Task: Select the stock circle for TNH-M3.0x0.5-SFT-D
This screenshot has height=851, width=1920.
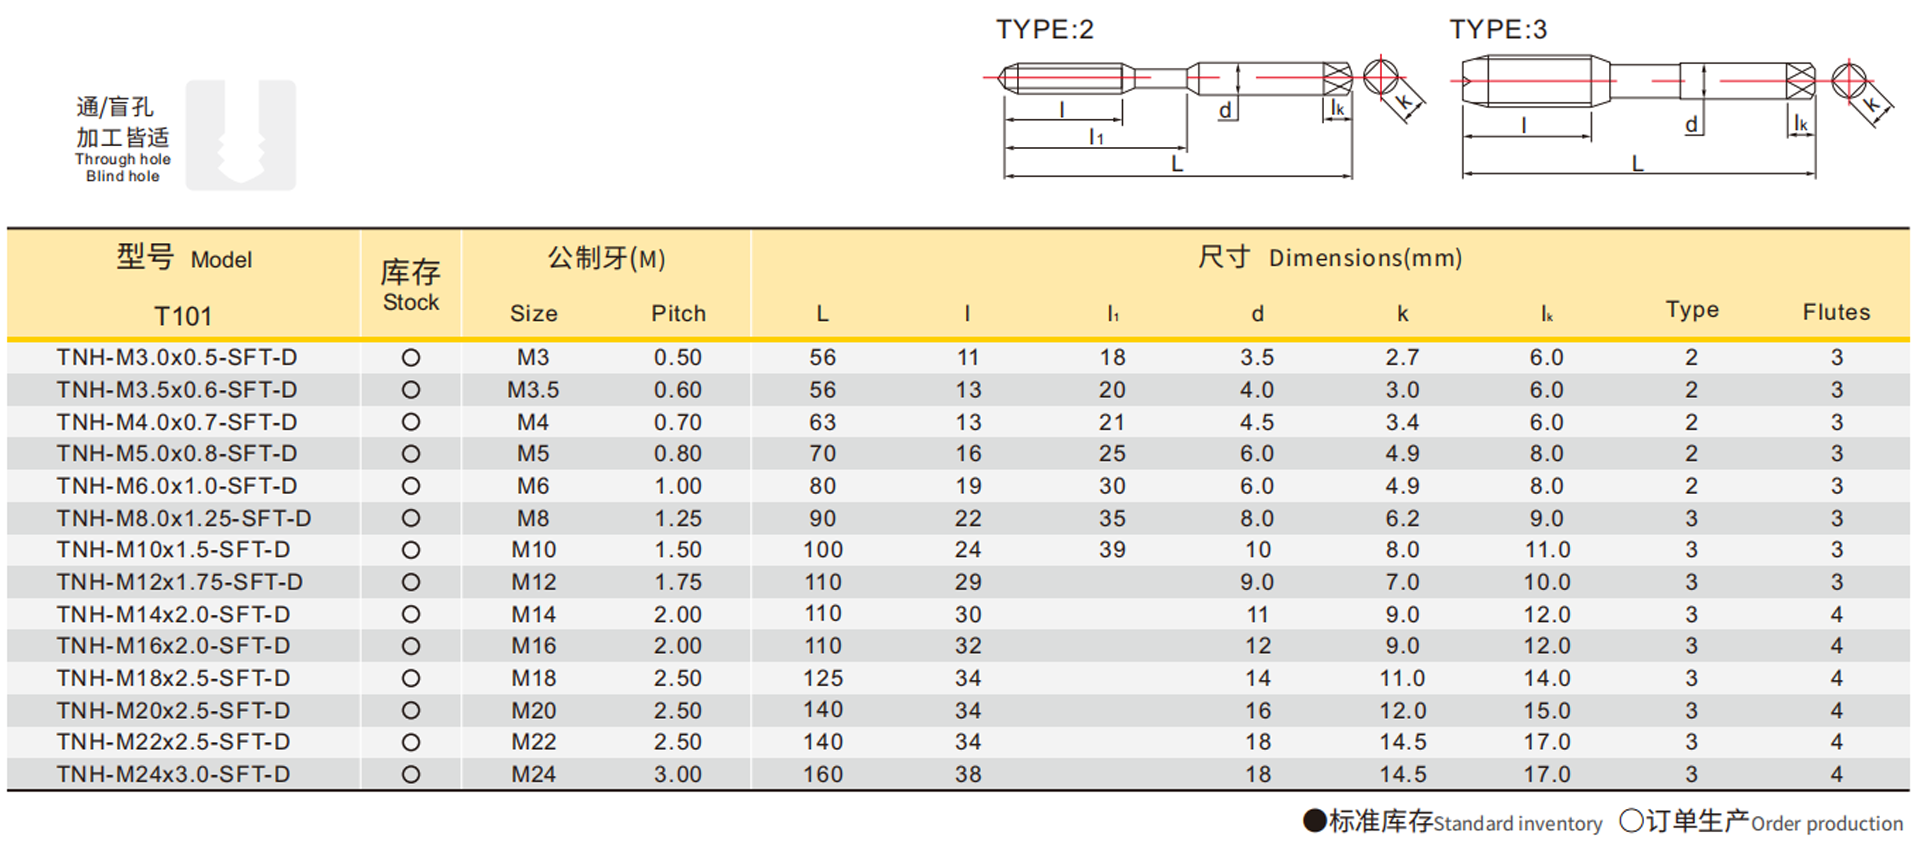Action: pyautogui.click(x=411, y=358)
